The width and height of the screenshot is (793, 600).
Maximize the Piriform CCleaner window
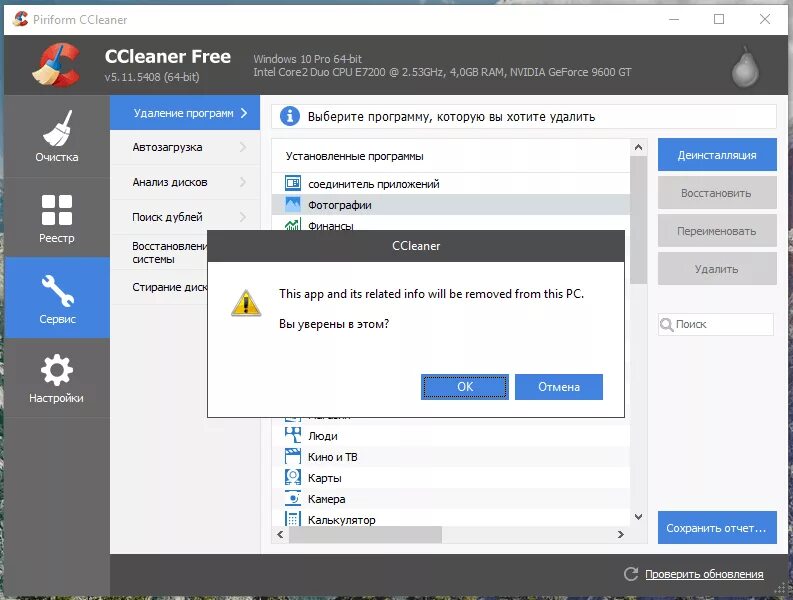(x=719, y=19)
